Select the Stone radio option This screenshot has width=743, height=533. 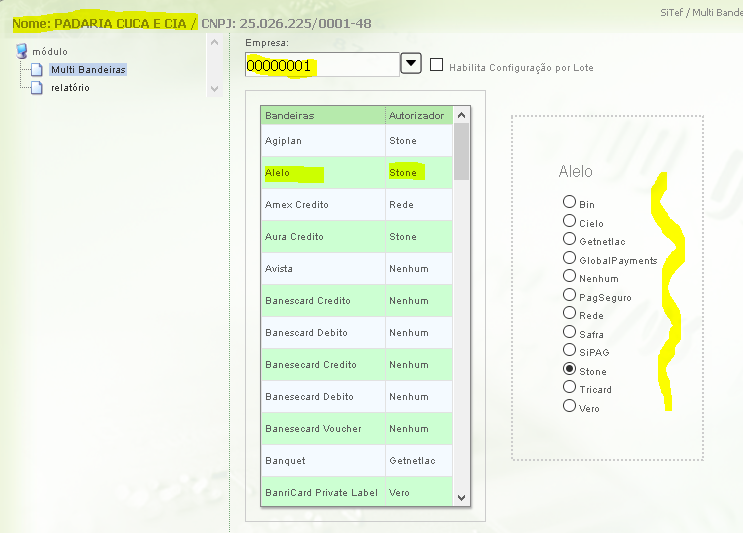coord(569,369)
